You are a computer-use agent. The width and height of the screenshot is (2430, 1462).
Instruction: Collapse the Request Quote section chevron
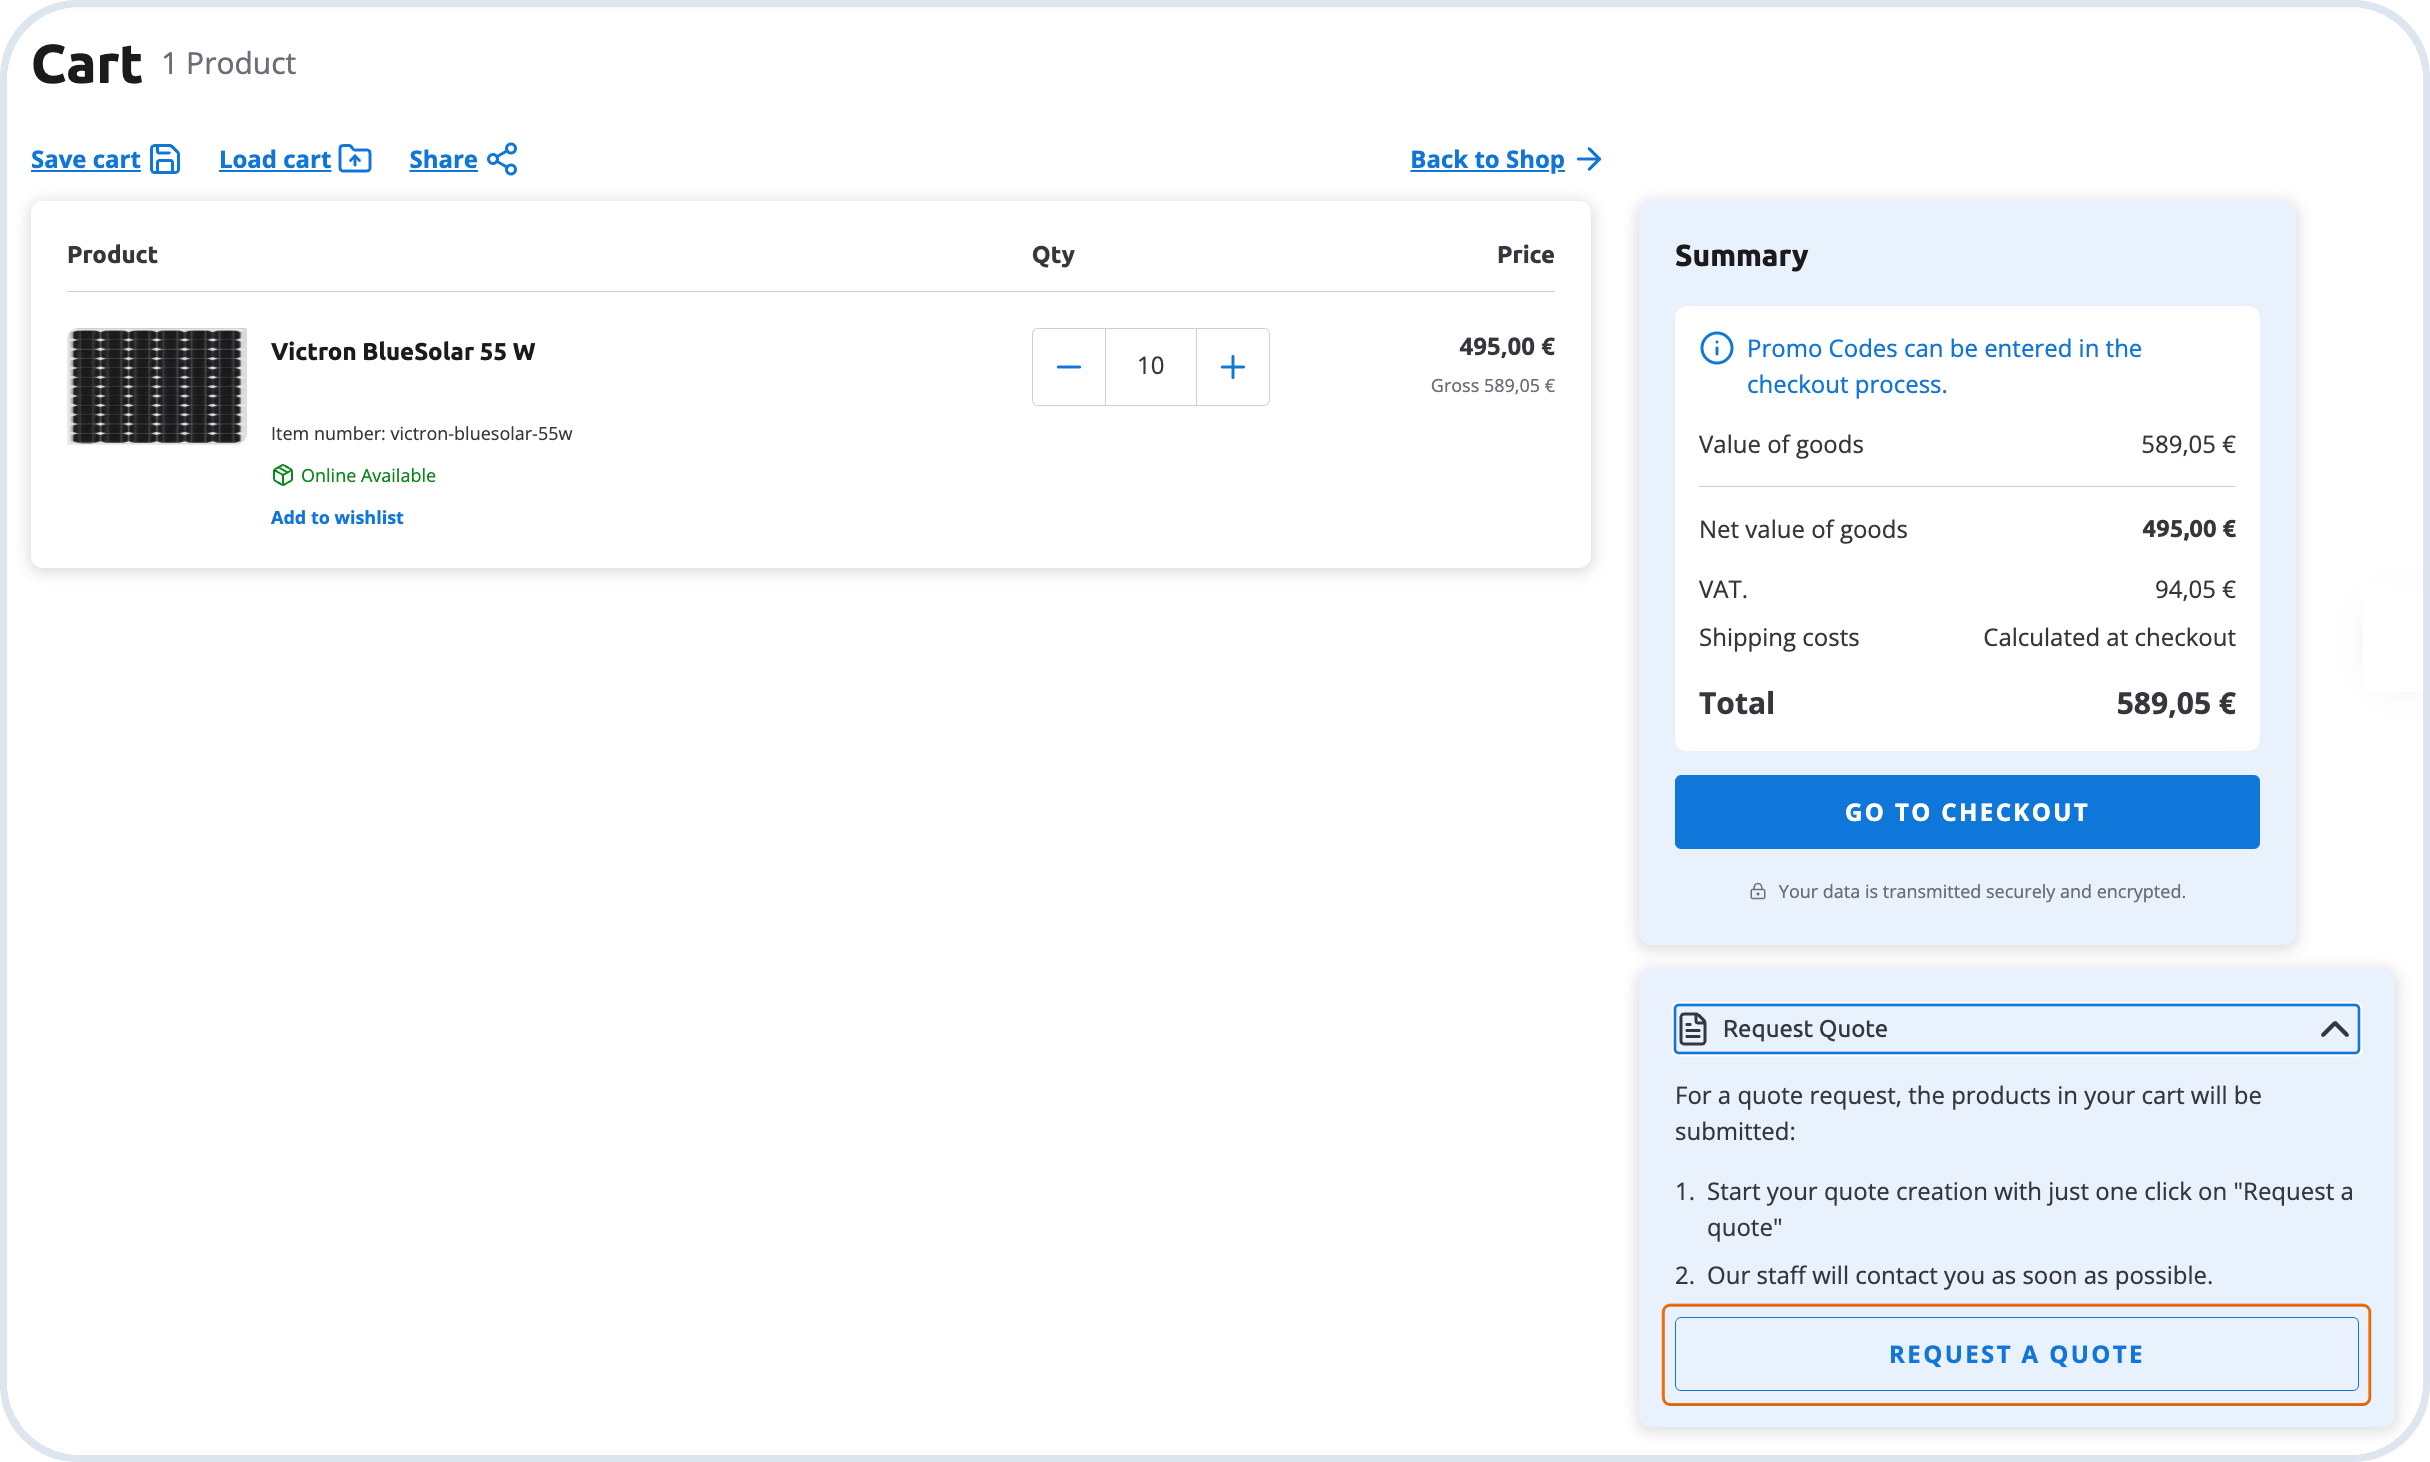pos(2335,1029)
